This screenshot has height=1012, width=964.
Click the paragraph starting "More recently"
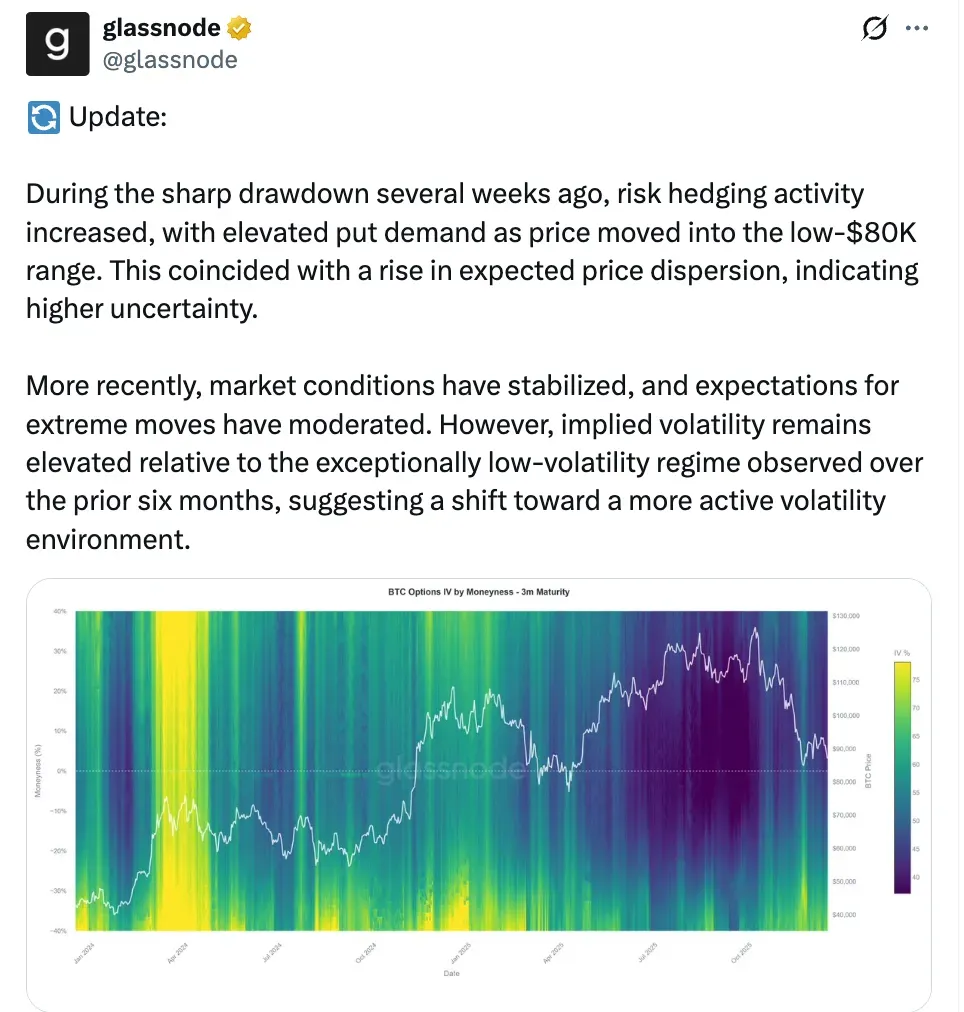tap(474, 463)
